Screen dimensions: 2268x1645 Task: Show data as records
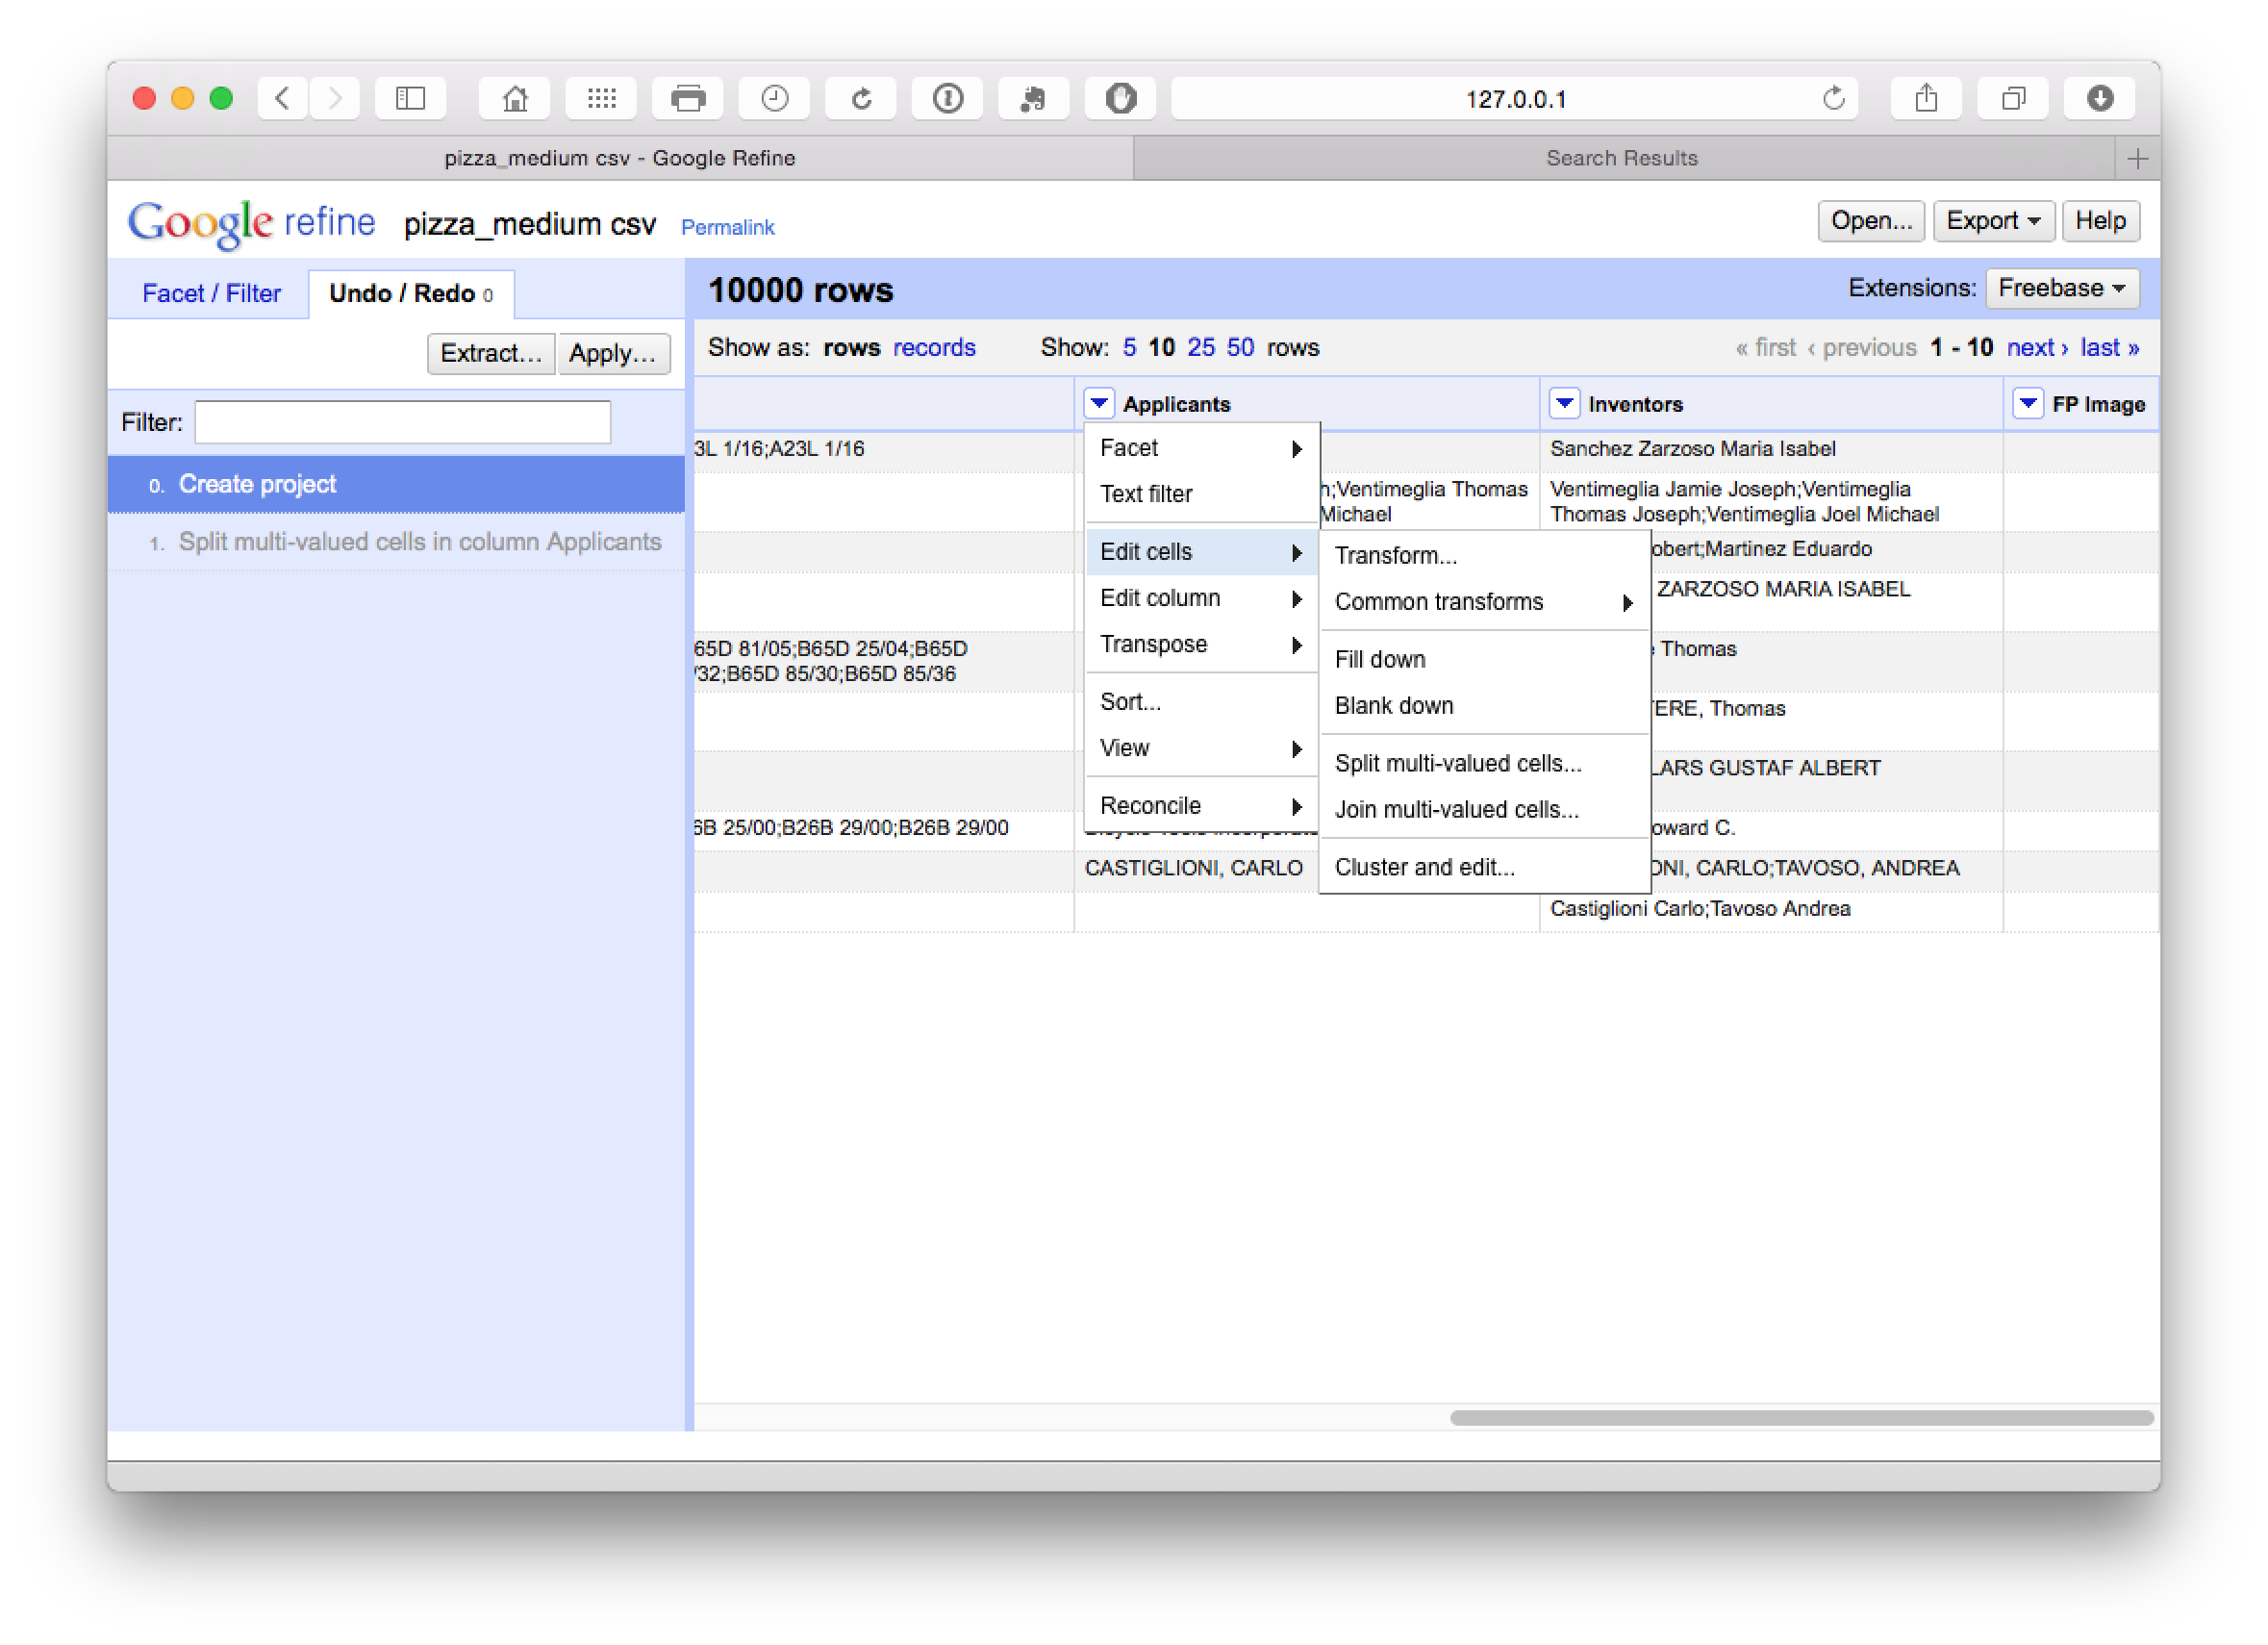click(x=933, y=347)
